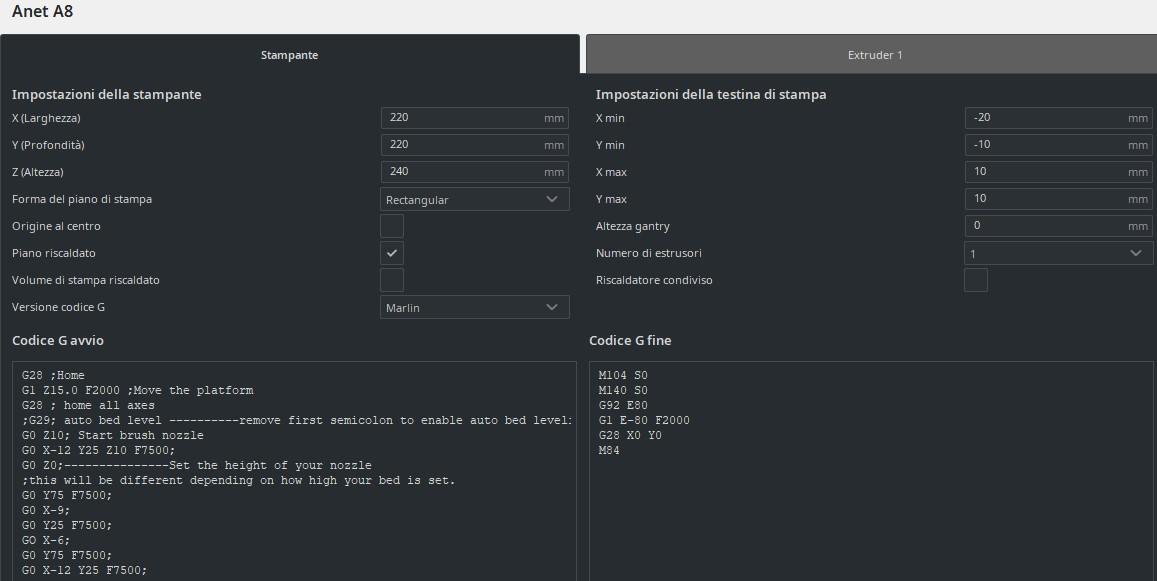Edit the Z (Altezza) height field

click(x=474, y=172)
